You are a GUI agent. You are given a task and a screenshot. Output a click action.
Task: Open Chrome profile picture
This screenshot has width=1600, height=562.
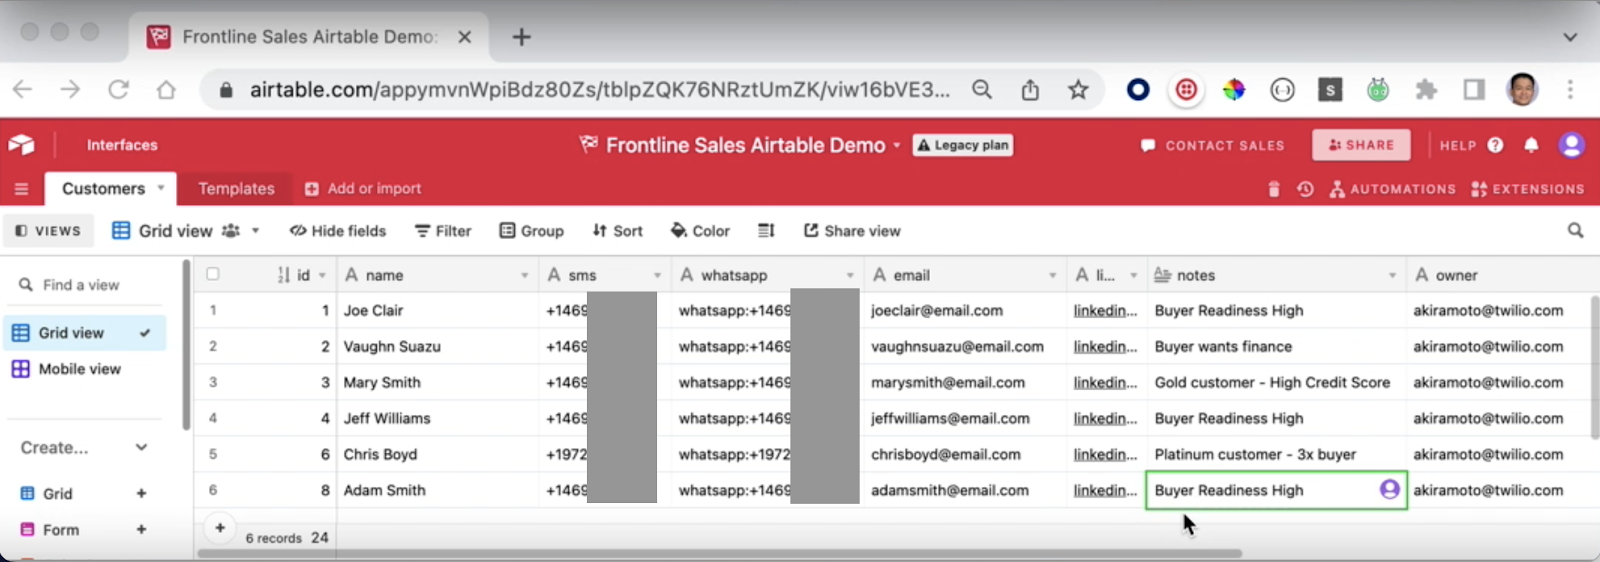pos(1522,90)
